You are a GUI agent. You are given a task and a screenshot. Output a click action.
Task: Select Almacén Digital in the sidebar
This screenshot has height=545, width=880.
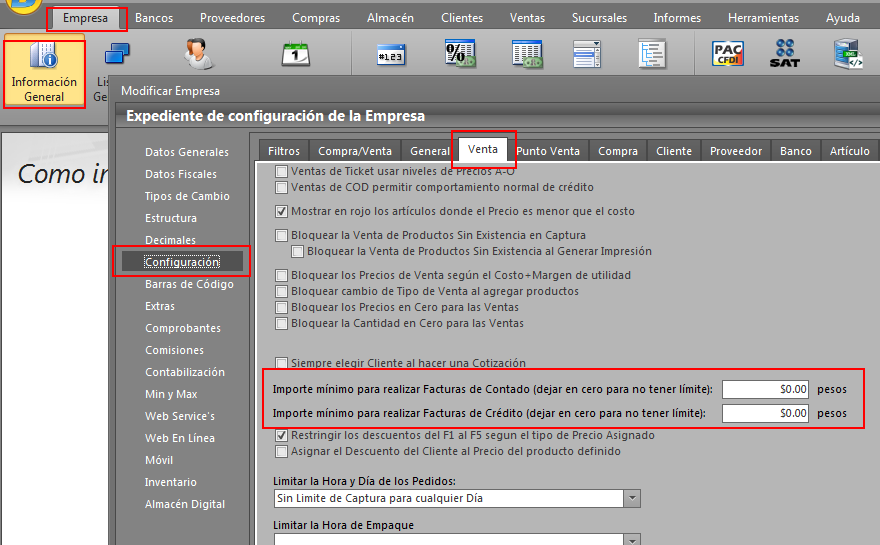click(x=185, y=504)
